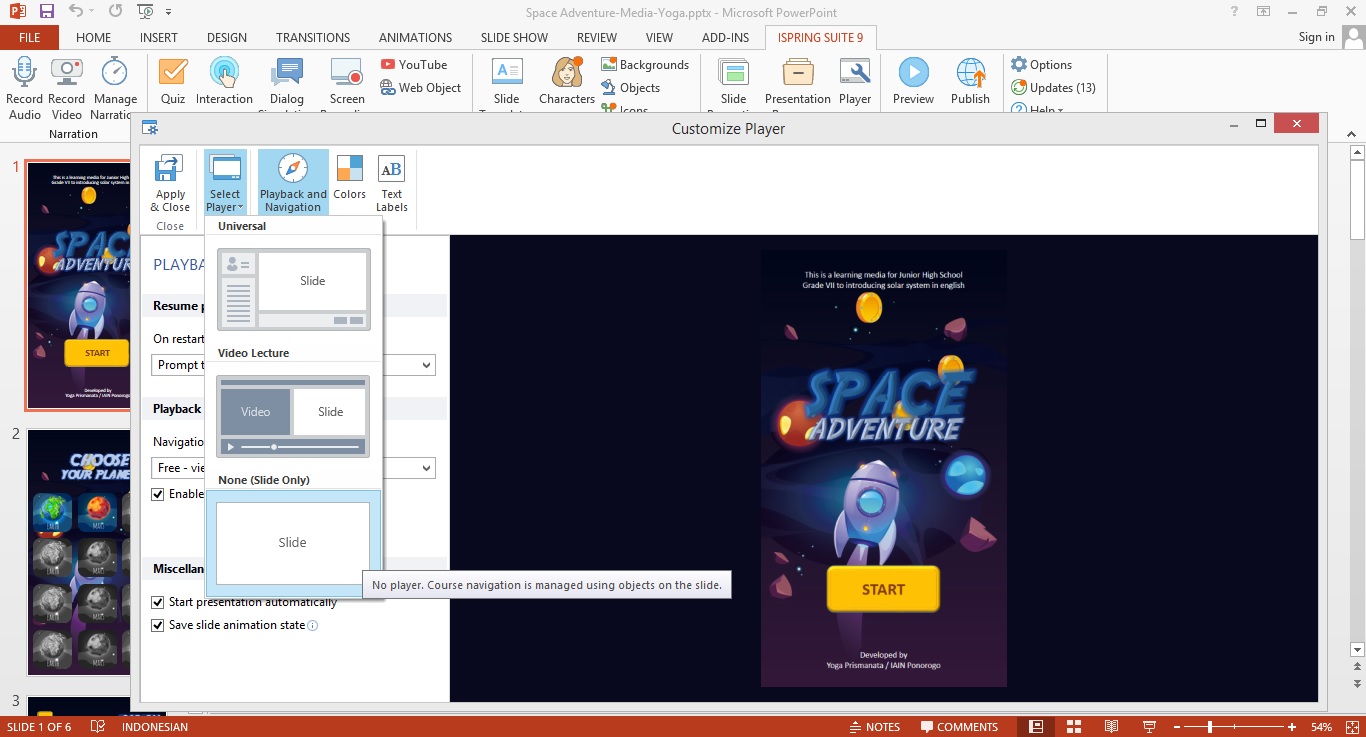Click the zoom slider handle in status bar
Screen dimensions: 1366x737
point(1210,727)
